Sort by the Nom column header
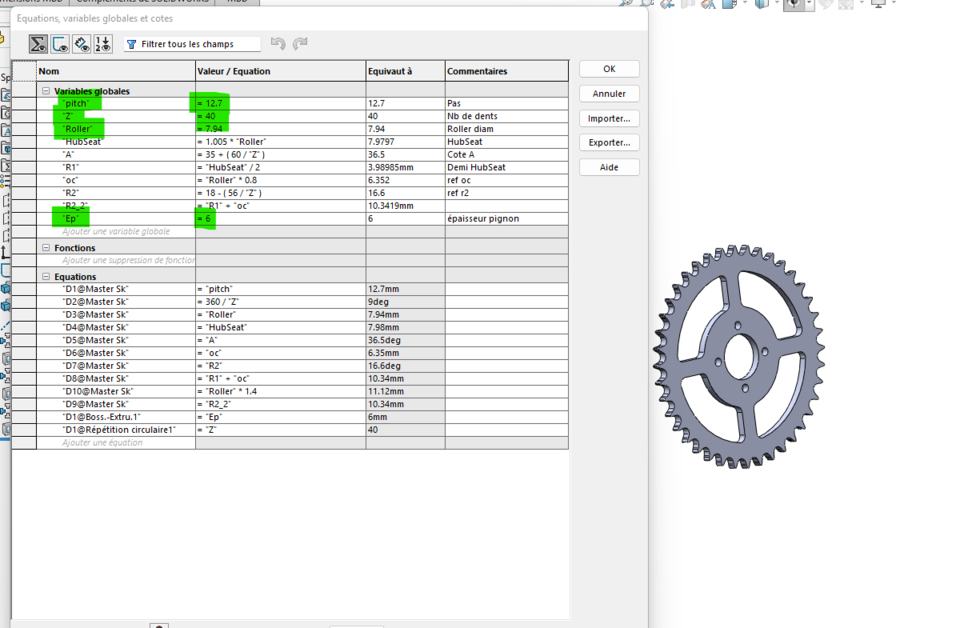The height and width of the screenshot is (628, 960). (x=115, y=71)
